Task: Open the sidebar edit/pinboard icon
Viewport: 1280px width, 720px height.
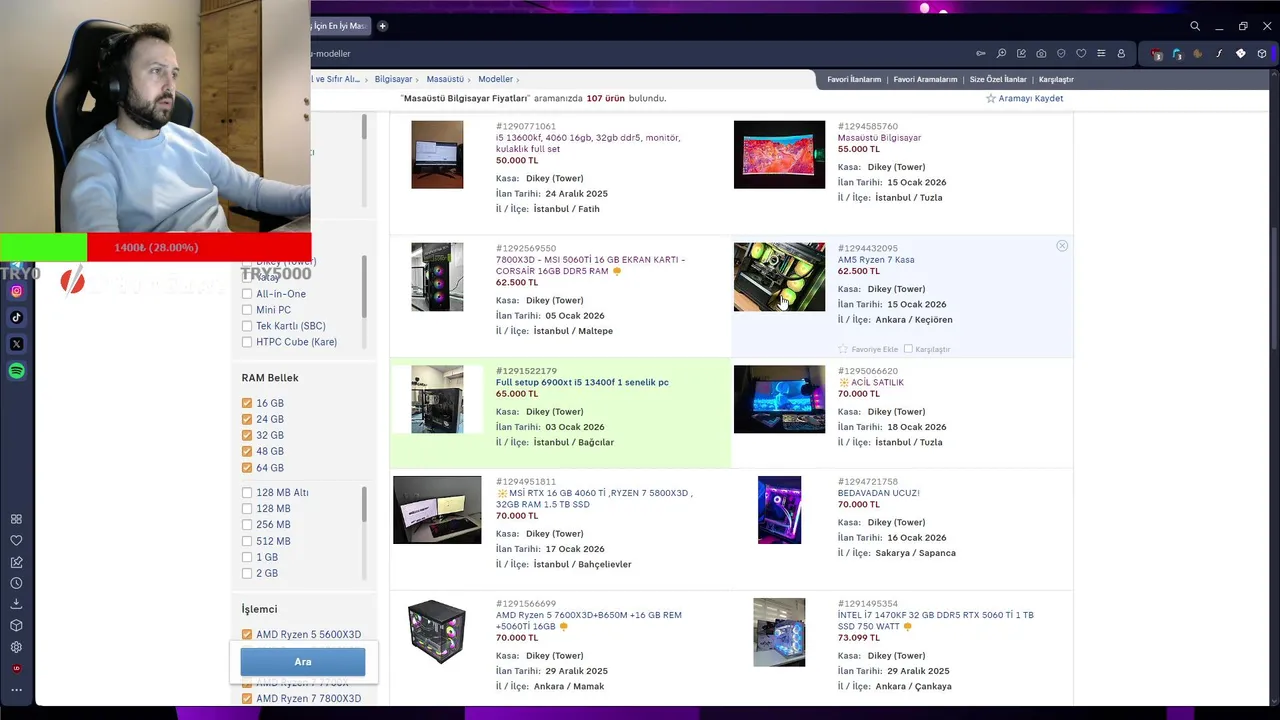Action: [x=16, y=562]
